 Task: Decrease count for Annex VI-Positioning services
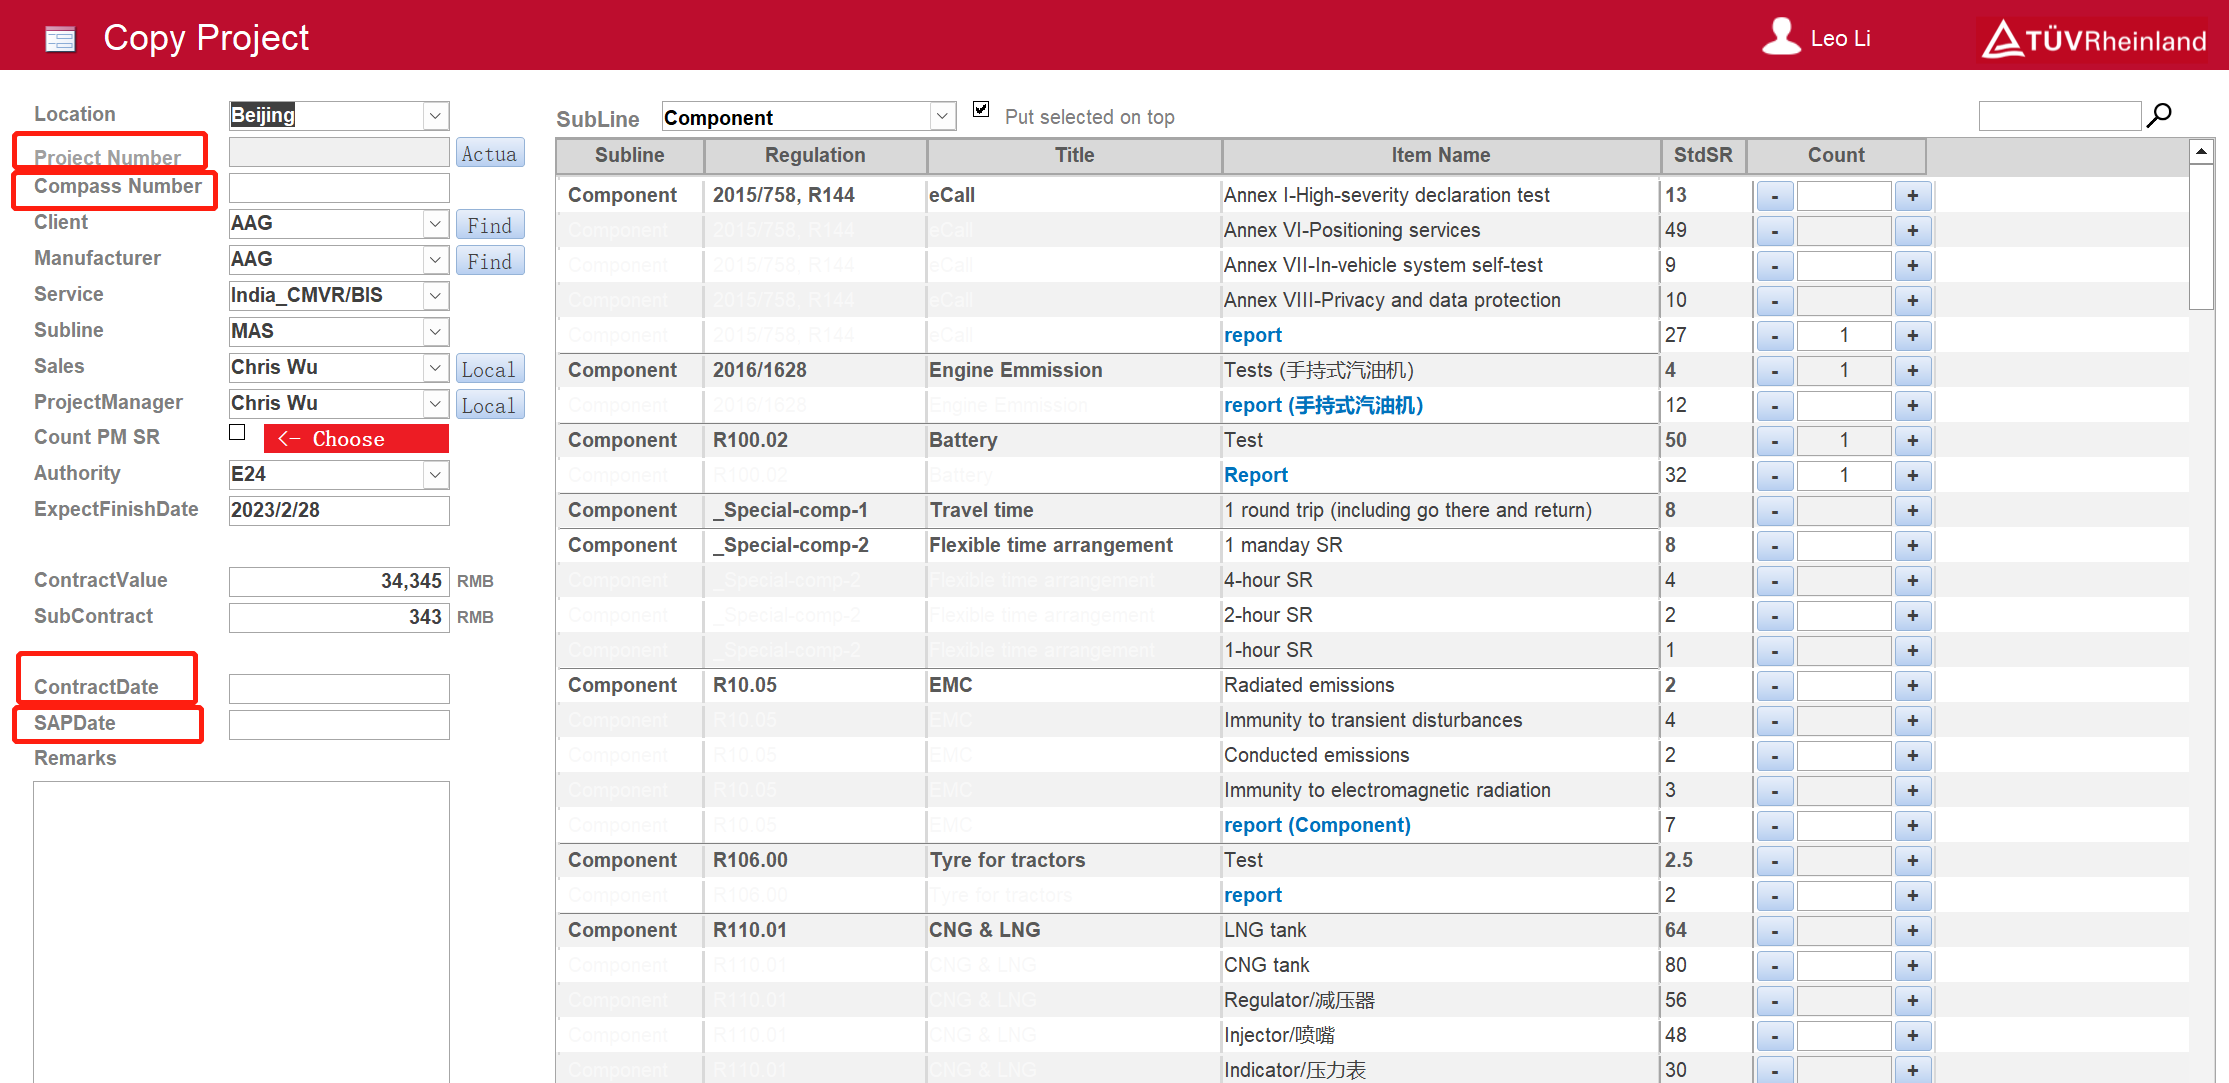pyautogui.click(x=1775, y=231)
